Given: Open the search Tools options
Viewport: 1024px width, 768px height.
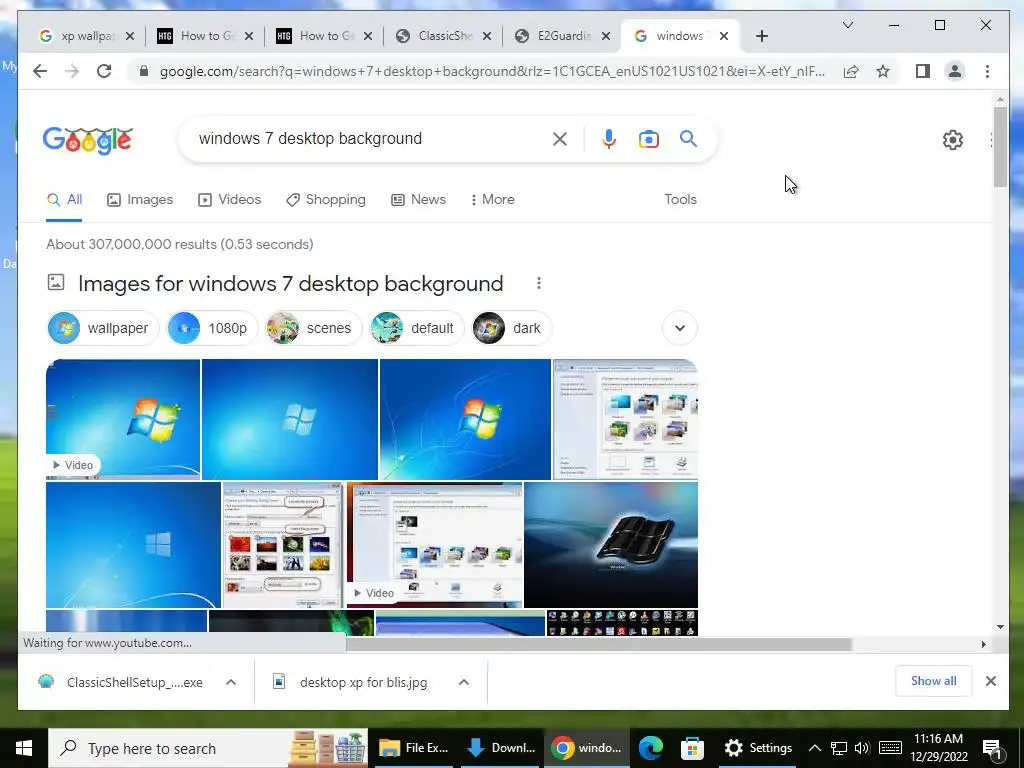Looking at the screenshot, I should coord(680,200).
